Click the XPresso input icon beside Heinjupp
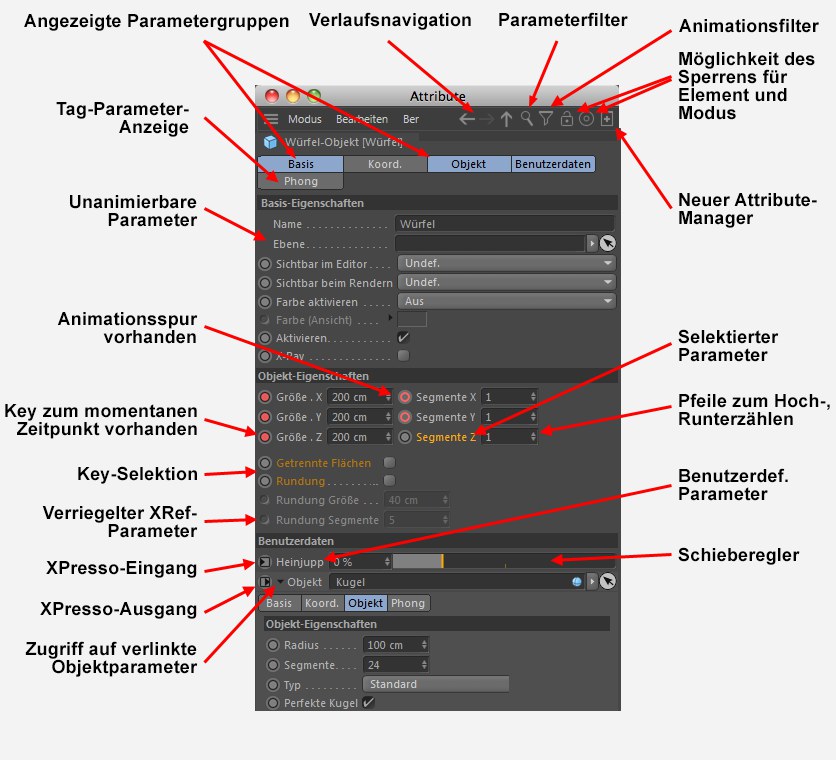Viewport: 836px width, 760px height. [x=265, y=562]
